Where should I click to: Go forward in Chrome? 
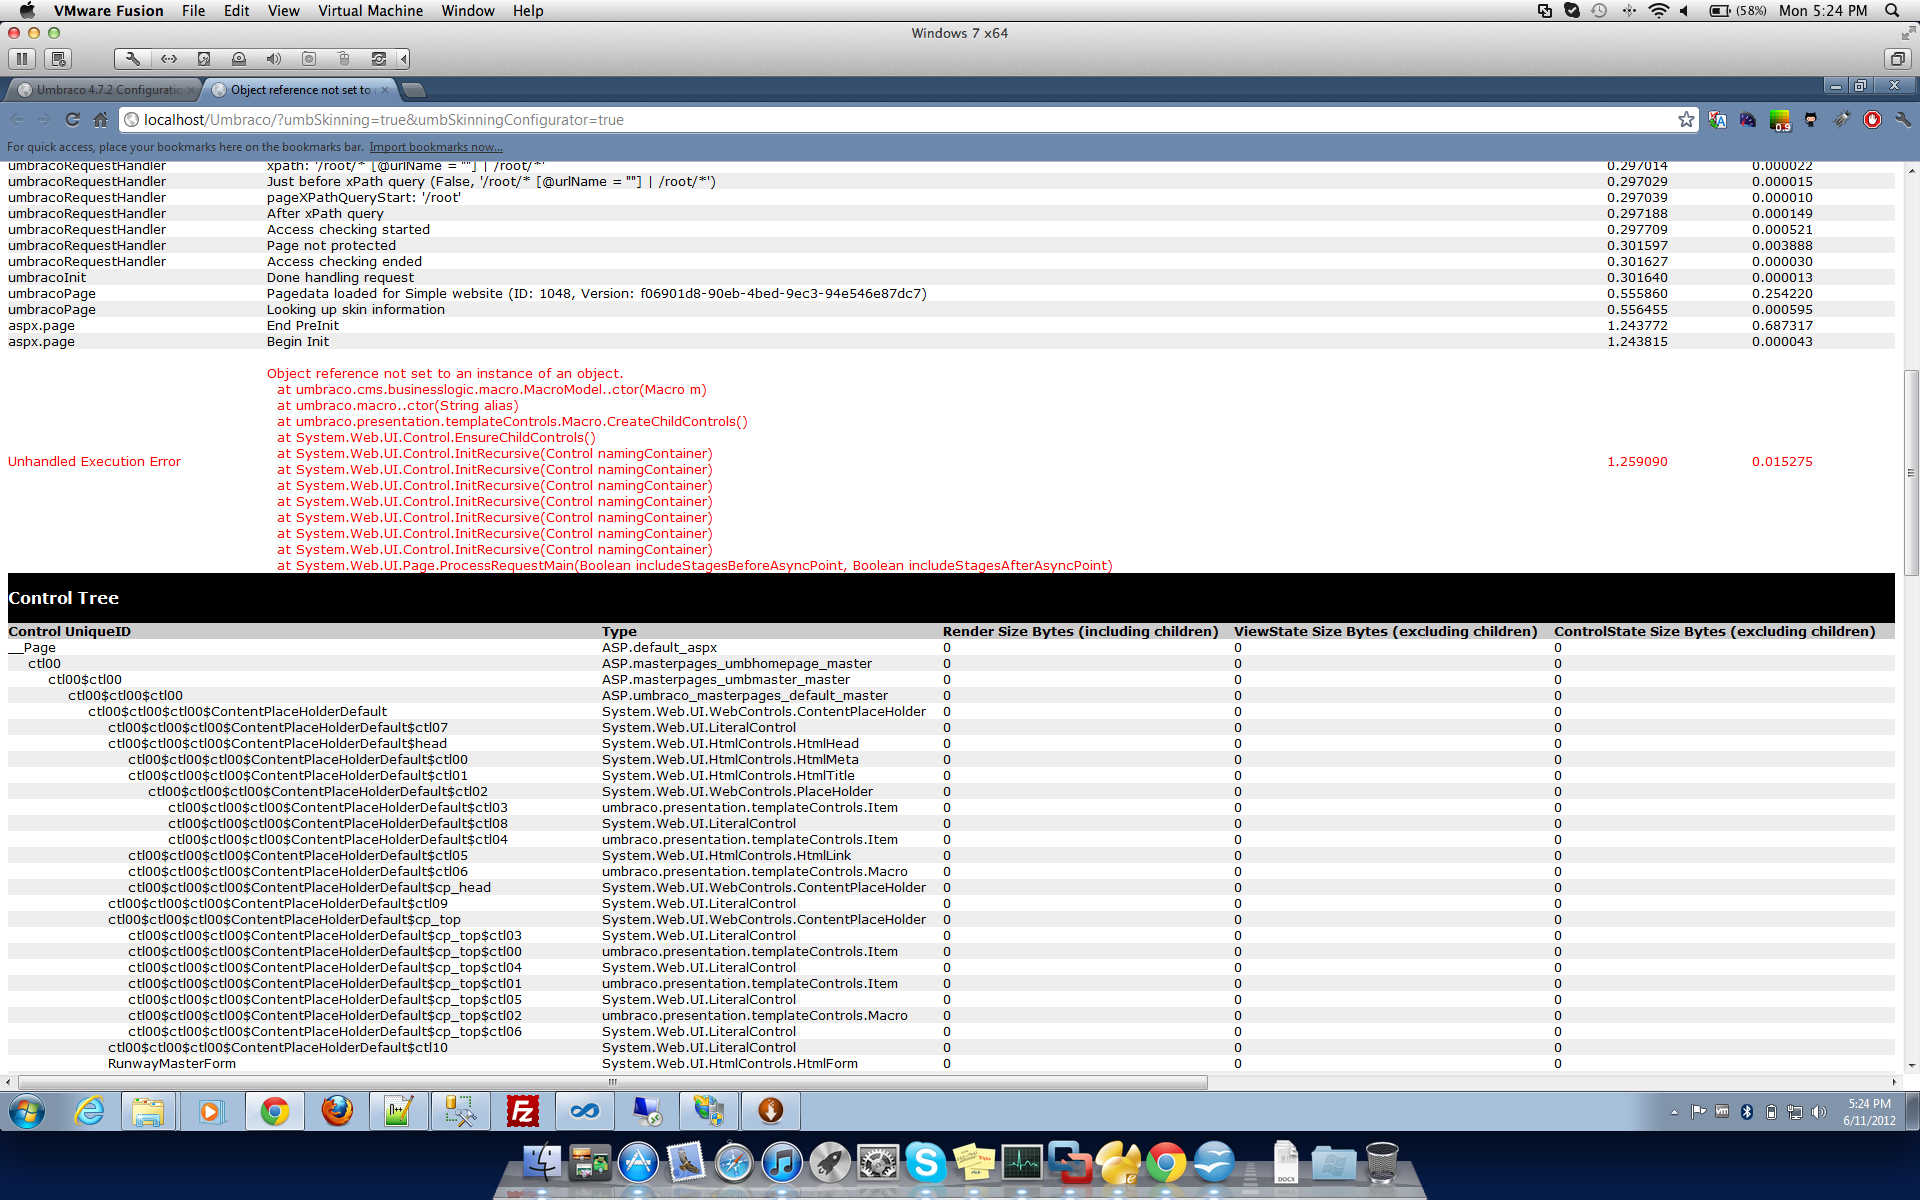[x=44, y=120]
